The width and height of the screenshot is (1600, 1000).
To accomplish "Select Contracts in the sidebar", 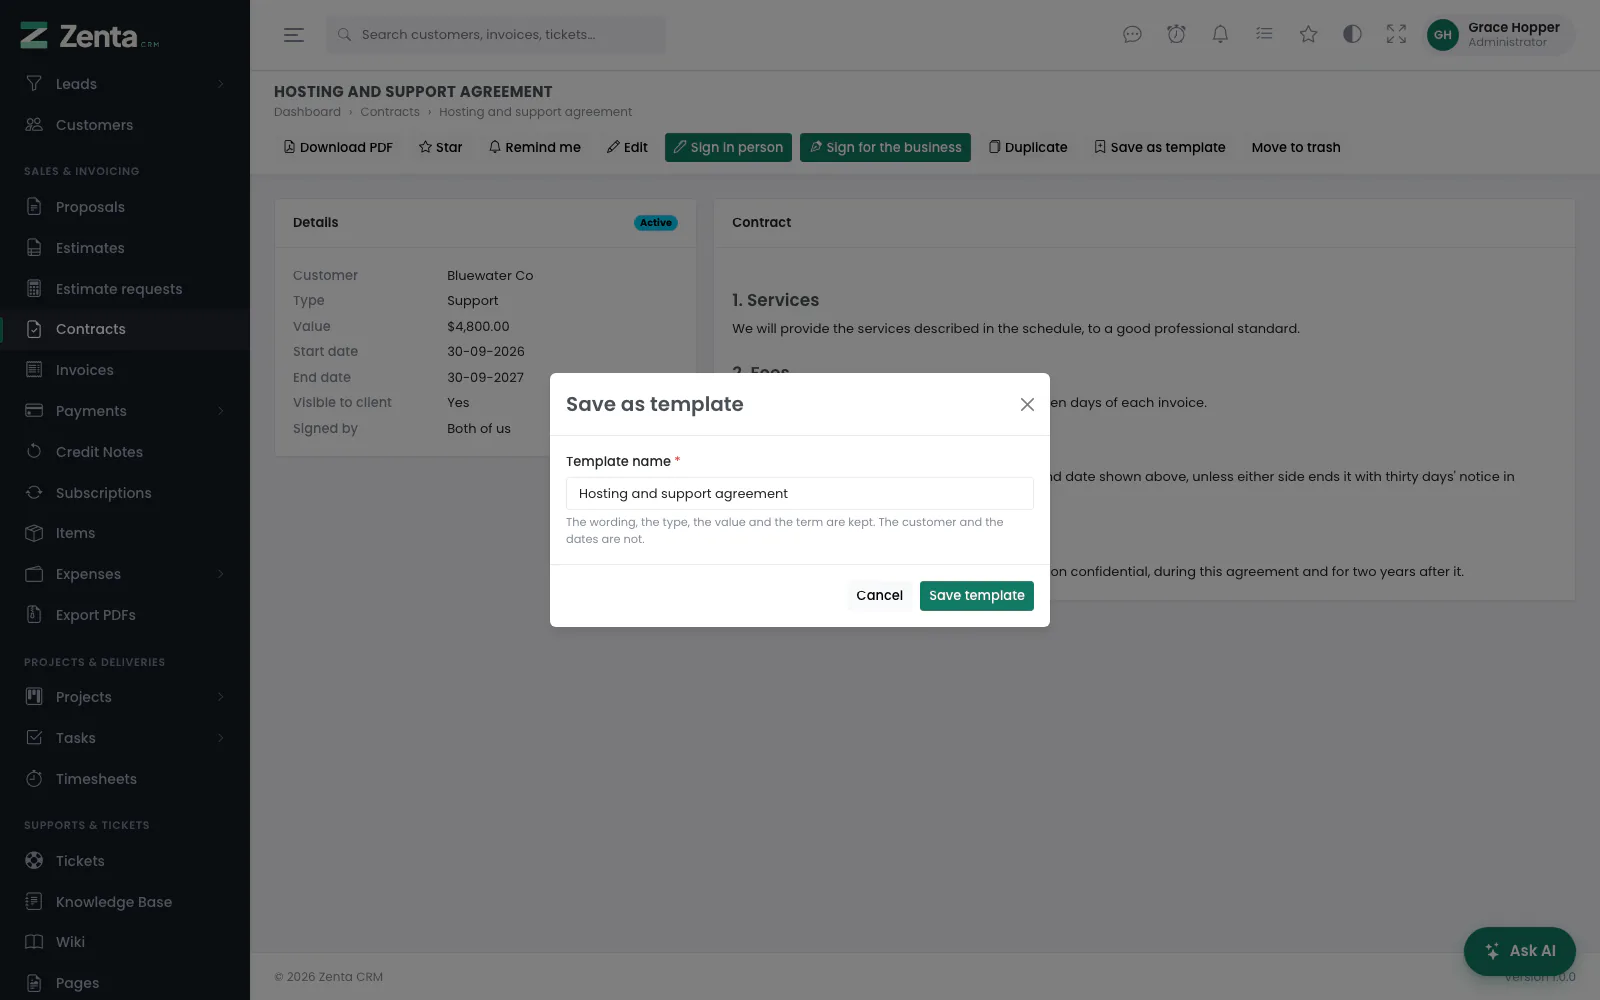I will click(x=125, y=329).
